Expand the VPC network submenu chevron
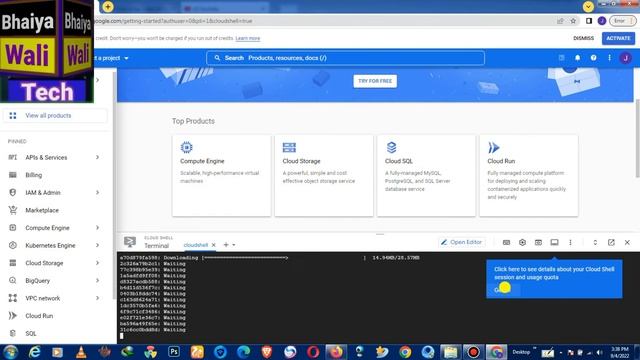This screenshot has width=640, height=360. pyautogui.click(x=97, y=298)
